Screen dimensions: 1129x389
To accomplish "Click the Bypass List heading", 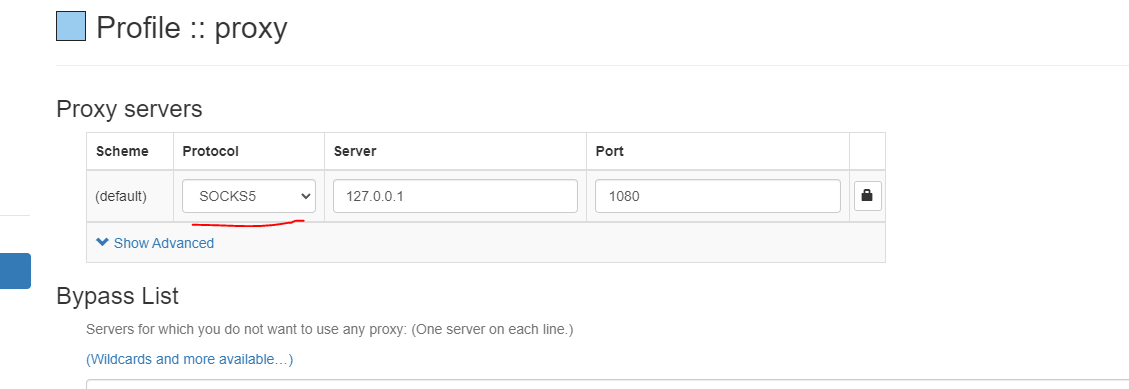I will pos(117,296).
